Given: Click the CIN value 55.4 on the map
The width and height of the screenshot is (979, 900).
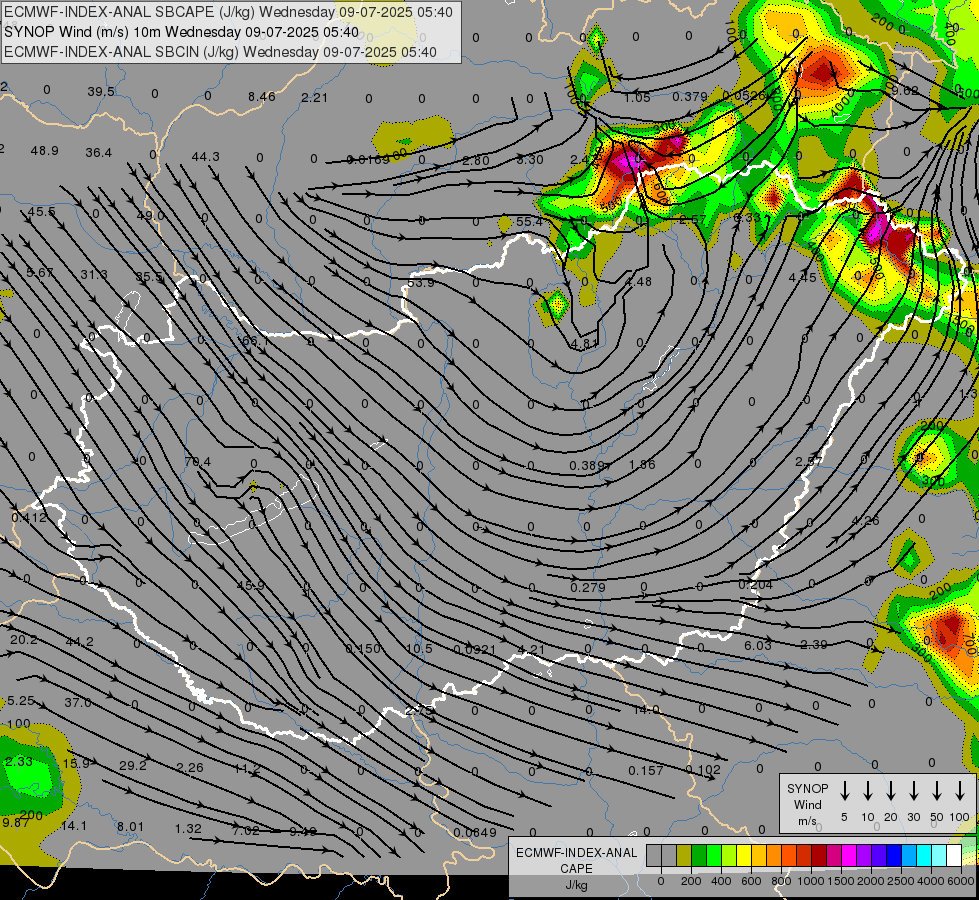Looking at the screenshot, I should [x=529, y=222].
